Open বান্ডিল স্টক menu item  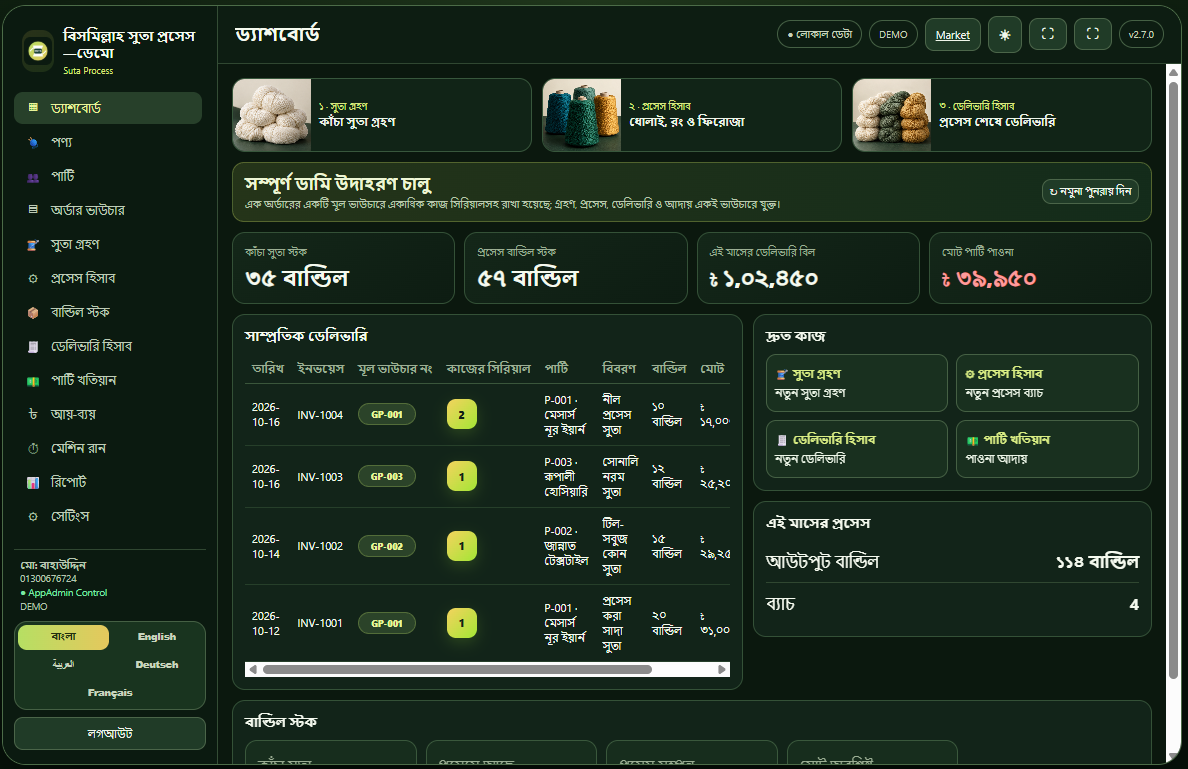tap(108, 312)
